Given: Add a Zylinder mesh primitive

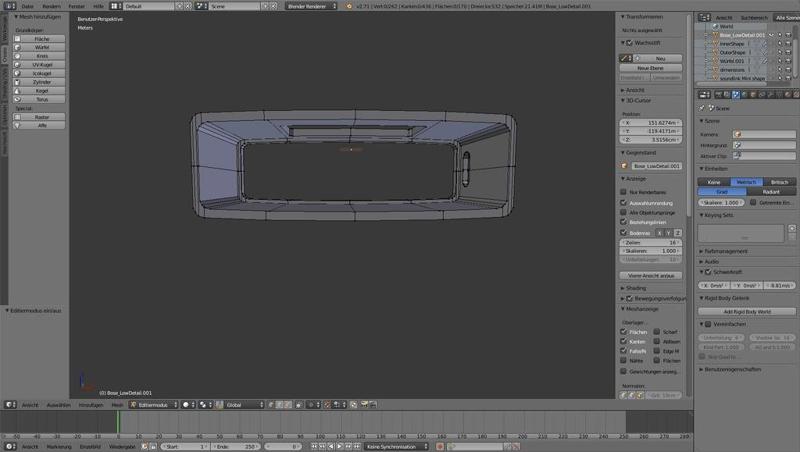Looking at the screenshot, I should click(x=41, y=82).
